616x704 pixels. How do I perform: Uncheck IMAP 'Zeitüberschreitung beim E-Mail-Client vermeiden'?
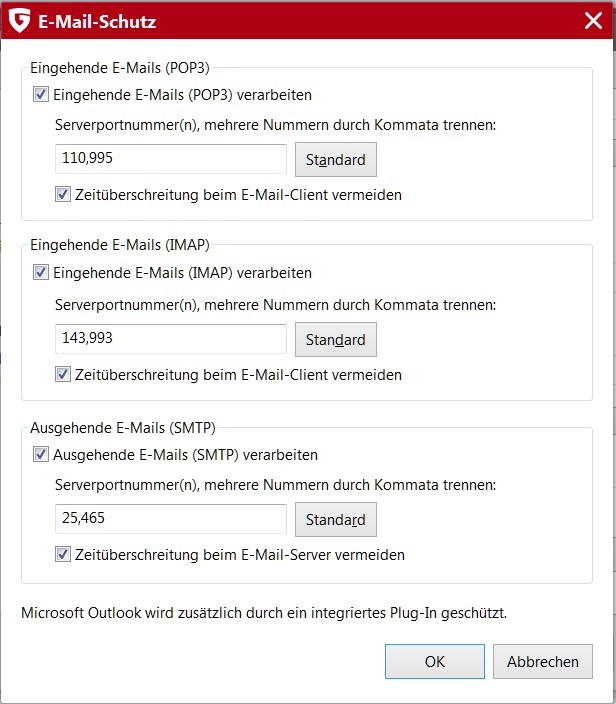click(63, 375)
